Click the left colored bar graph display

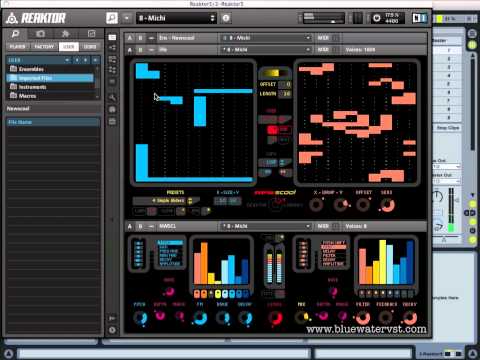(221, 263)
